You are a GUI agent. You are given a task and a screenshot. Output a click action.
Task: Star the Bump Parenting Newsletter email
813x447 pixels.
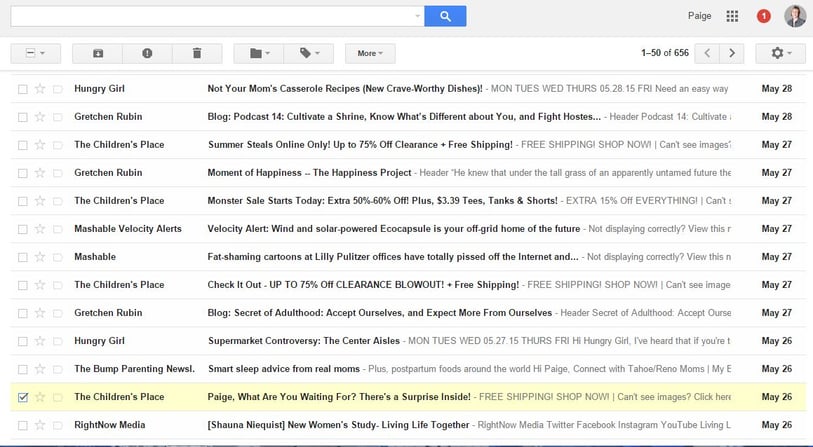point(40,369)
